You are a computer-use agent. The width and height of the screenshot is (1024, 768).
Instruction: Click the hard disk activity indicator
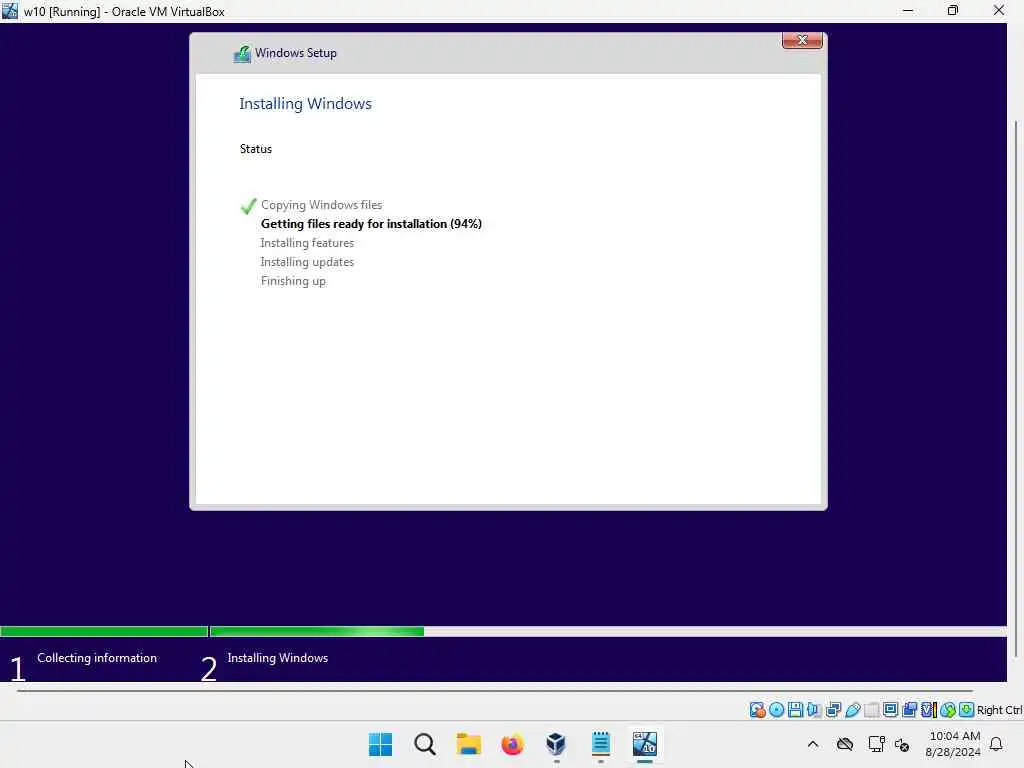(758, 710)
